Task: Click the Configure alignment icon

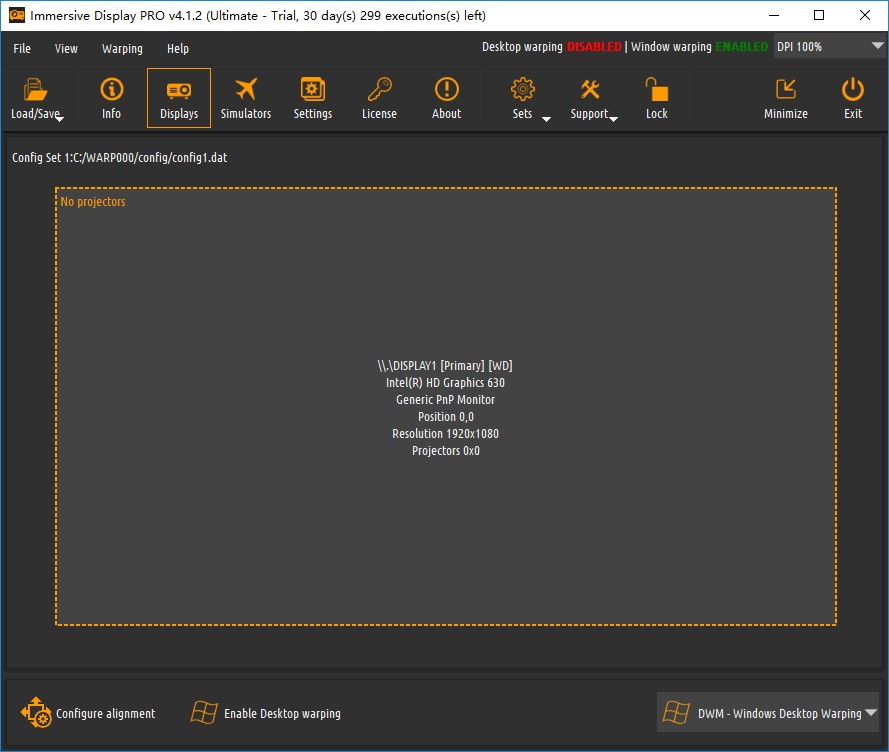Action: [x=36, y=712]
